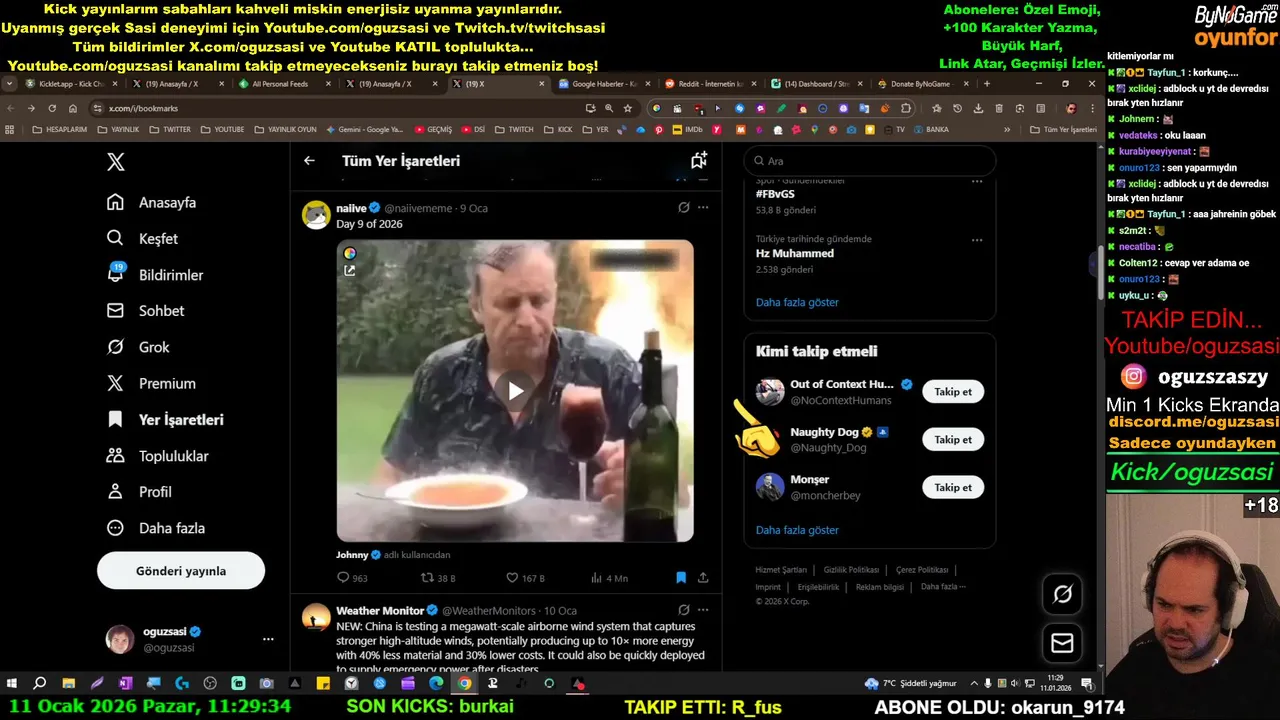Show more follow suggestions with Daha fazla göster
Viewport: 1280px width, 720px height.
coord(797,530)
